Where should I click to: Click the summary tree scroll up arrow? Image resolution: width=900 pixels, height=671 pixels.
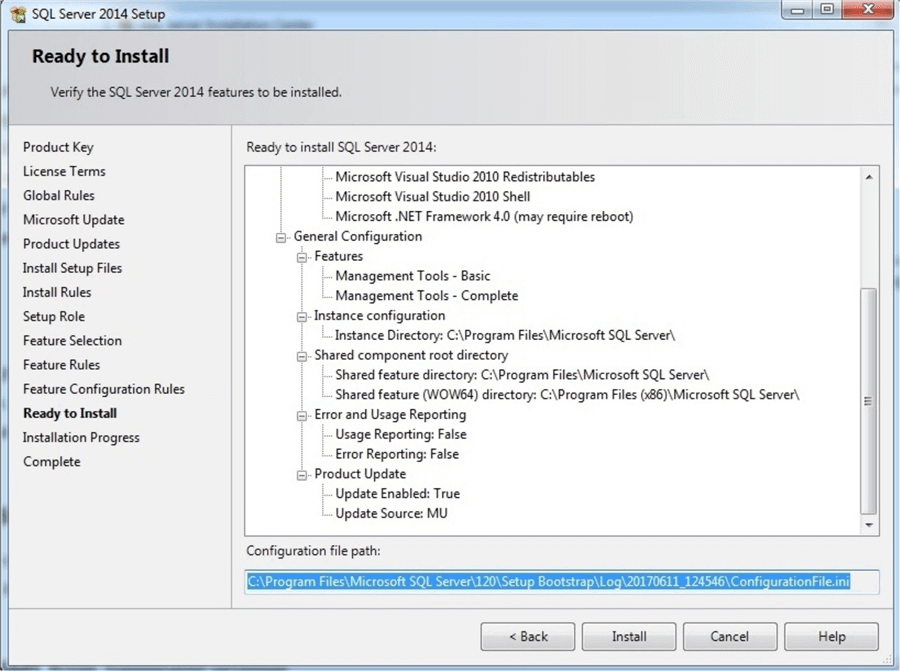pos(869,177)
